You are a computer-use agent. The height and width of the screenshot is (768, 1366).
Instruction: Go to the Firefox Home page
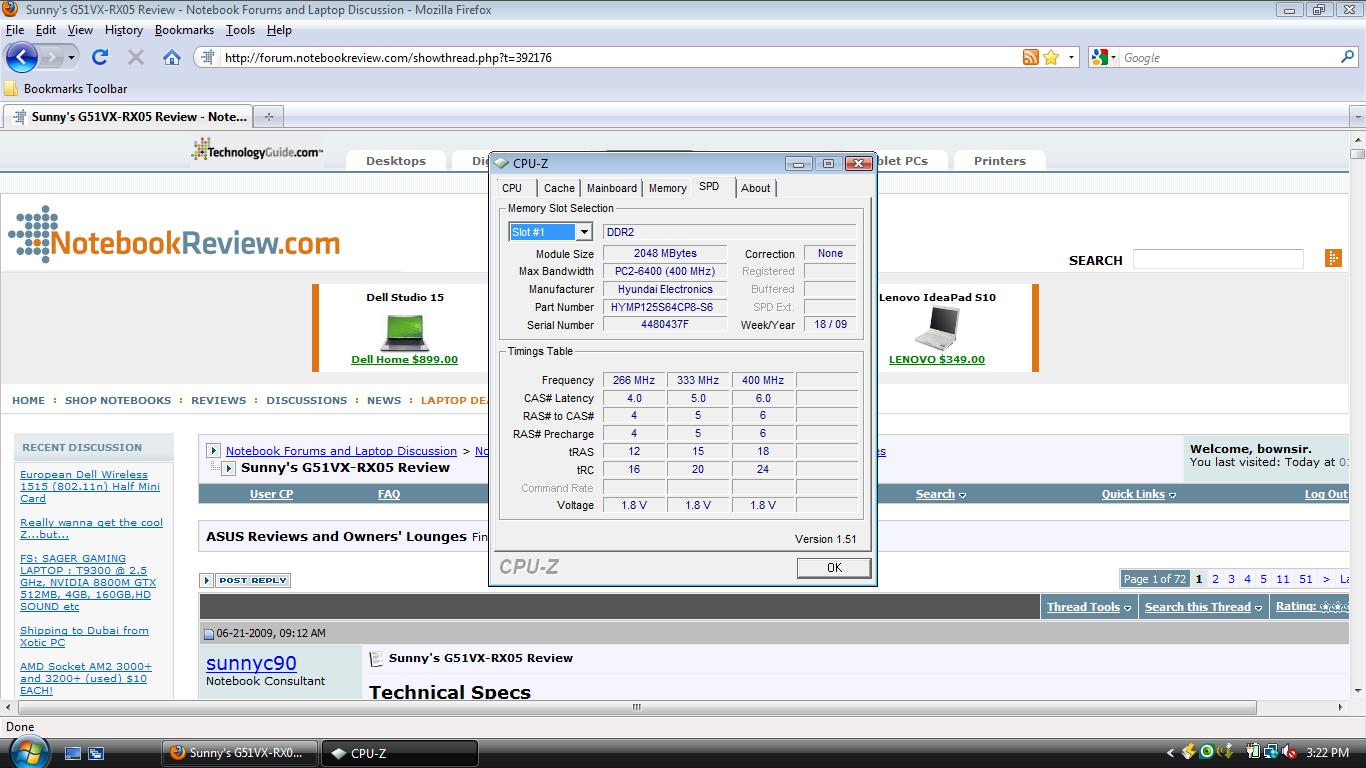click(172, 57)
